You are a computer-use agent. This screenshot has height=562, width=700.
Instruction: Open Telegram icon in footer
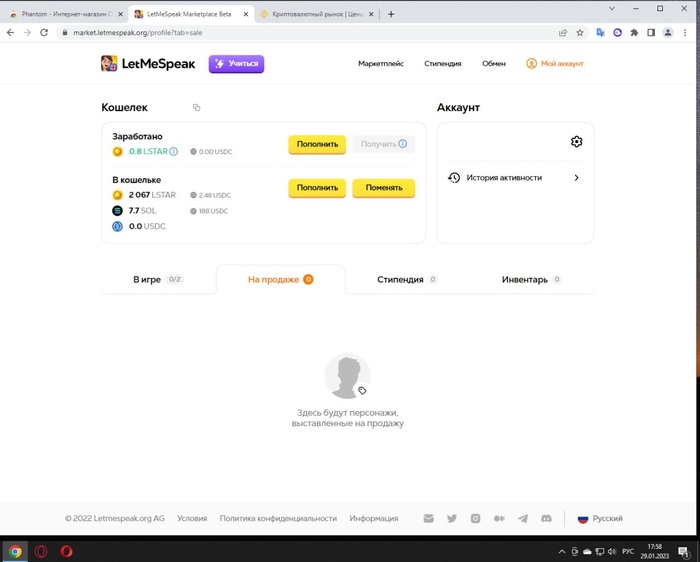[523, 518]
